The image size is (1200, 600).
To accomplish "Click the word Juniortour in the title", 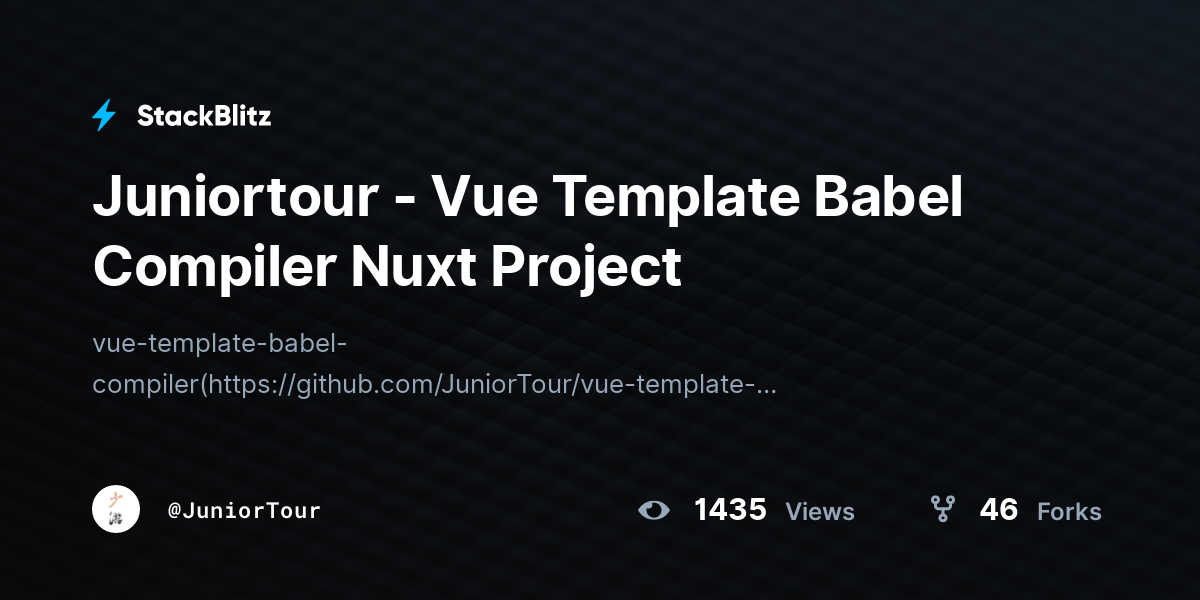I will tap(235, 198).
